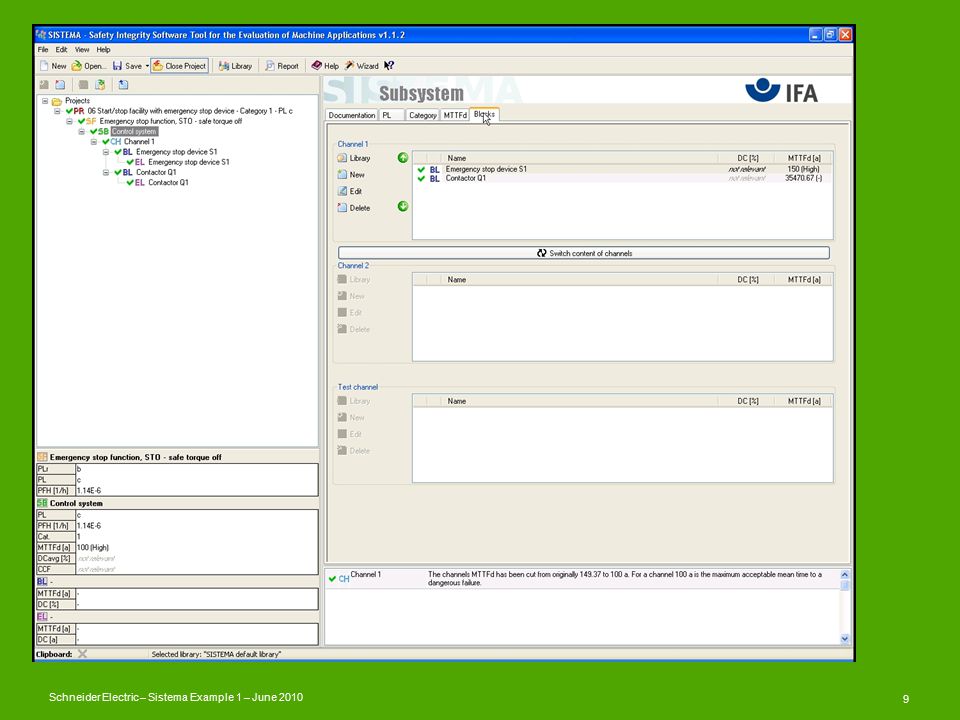Select EL Contactor Q1 tree item
This screenshot has height=720, width=960.
click(x=157, y=182)
